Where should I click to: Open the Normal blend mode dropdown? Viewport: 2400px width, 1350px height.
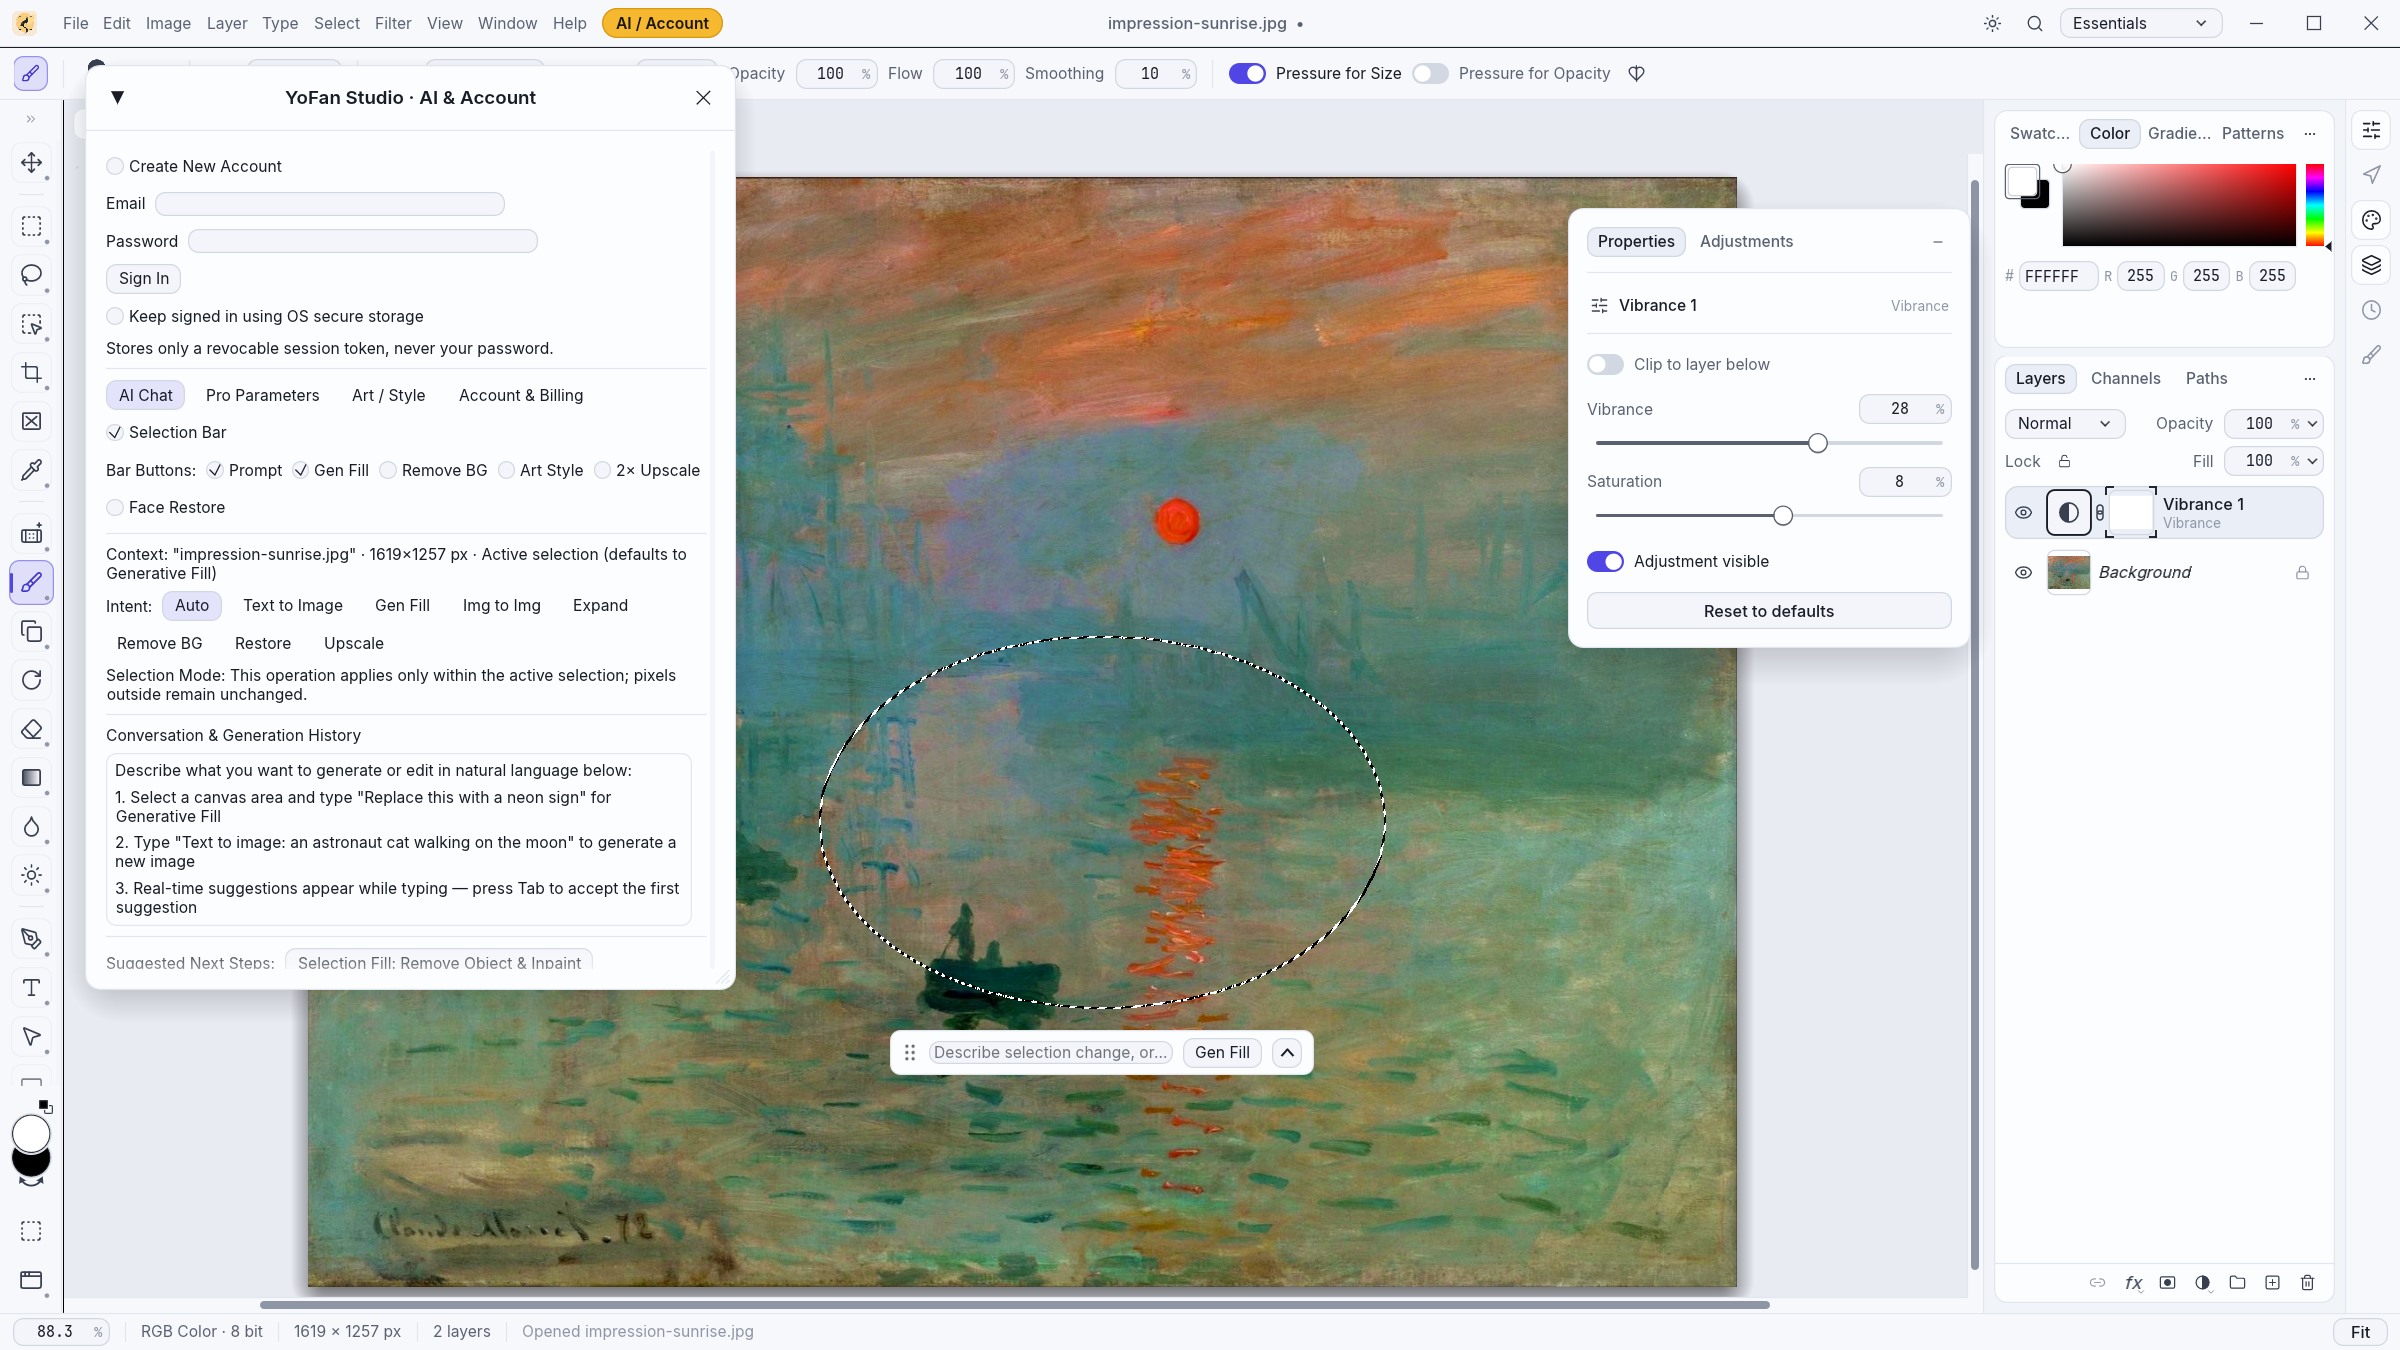click(x=2064, y=423)
